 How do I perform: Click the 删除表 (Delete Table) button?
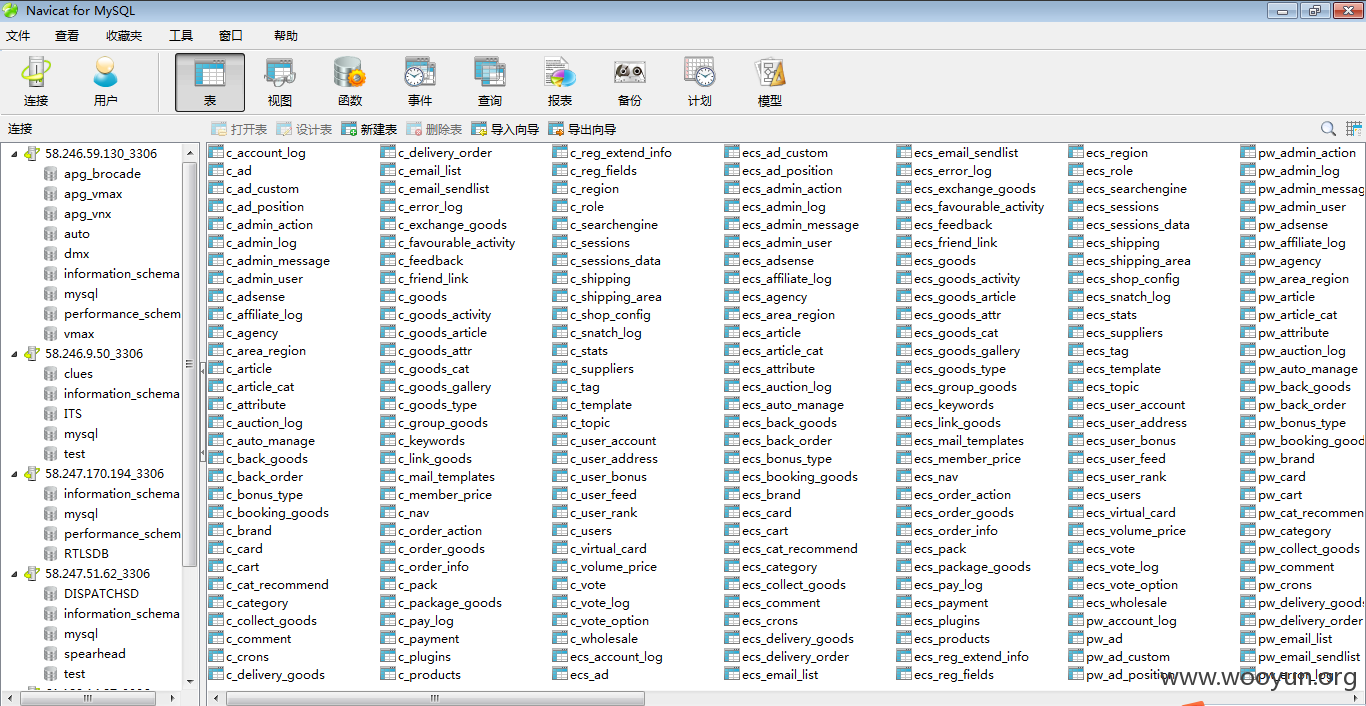click(x=434, y=129)
